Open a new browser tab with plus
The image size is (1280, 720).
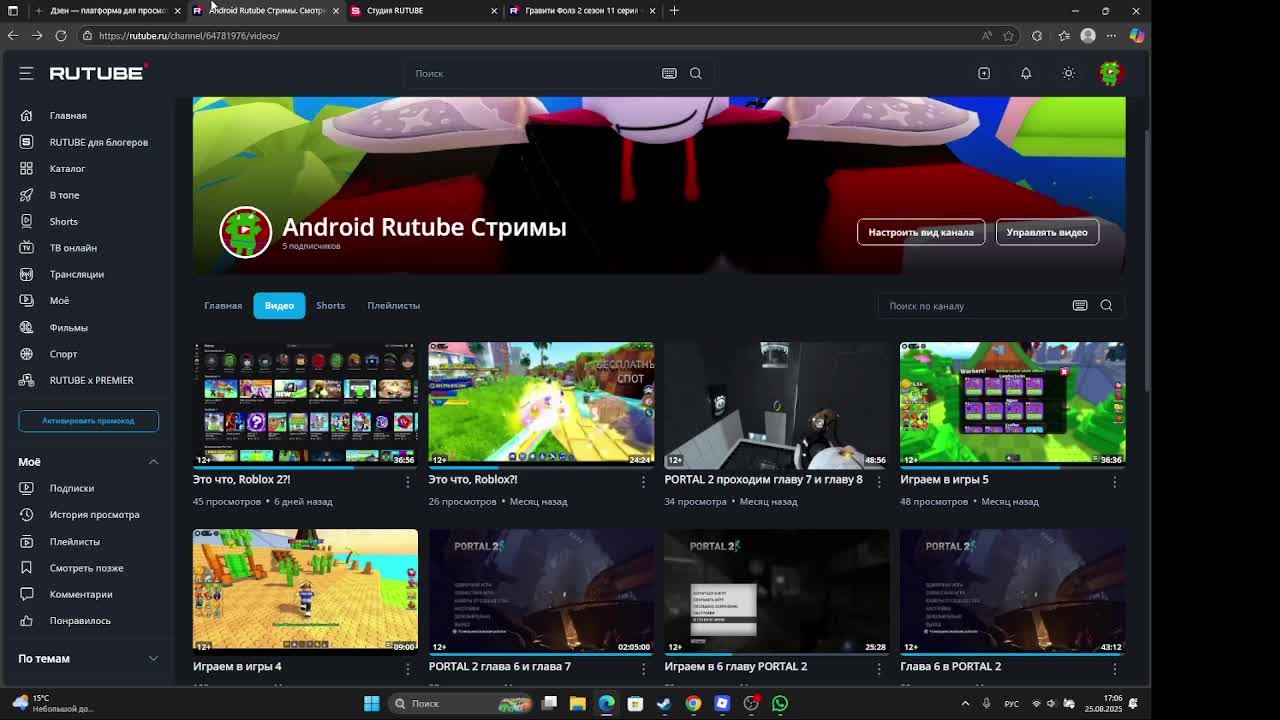click(674, 10)
